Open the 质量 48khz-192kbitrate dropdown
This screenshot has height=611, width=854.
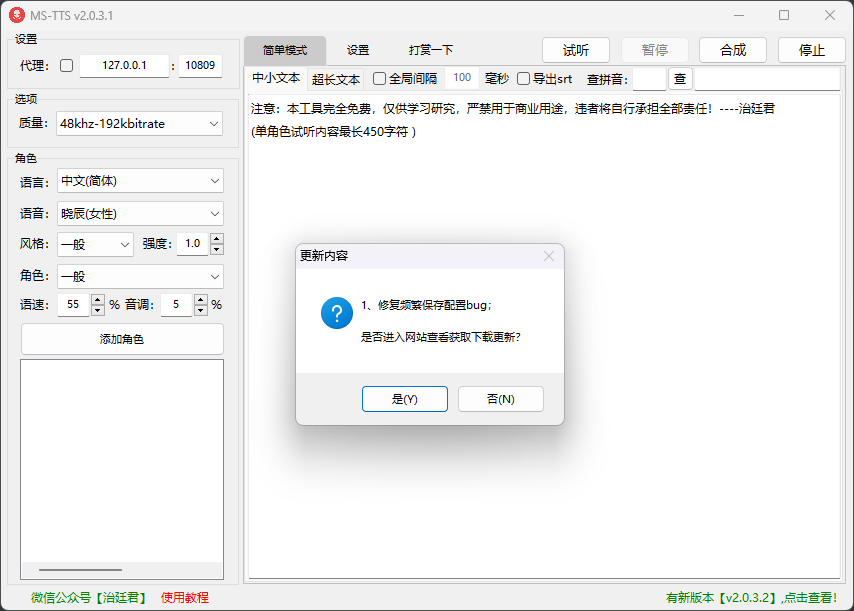click(140, 123)
